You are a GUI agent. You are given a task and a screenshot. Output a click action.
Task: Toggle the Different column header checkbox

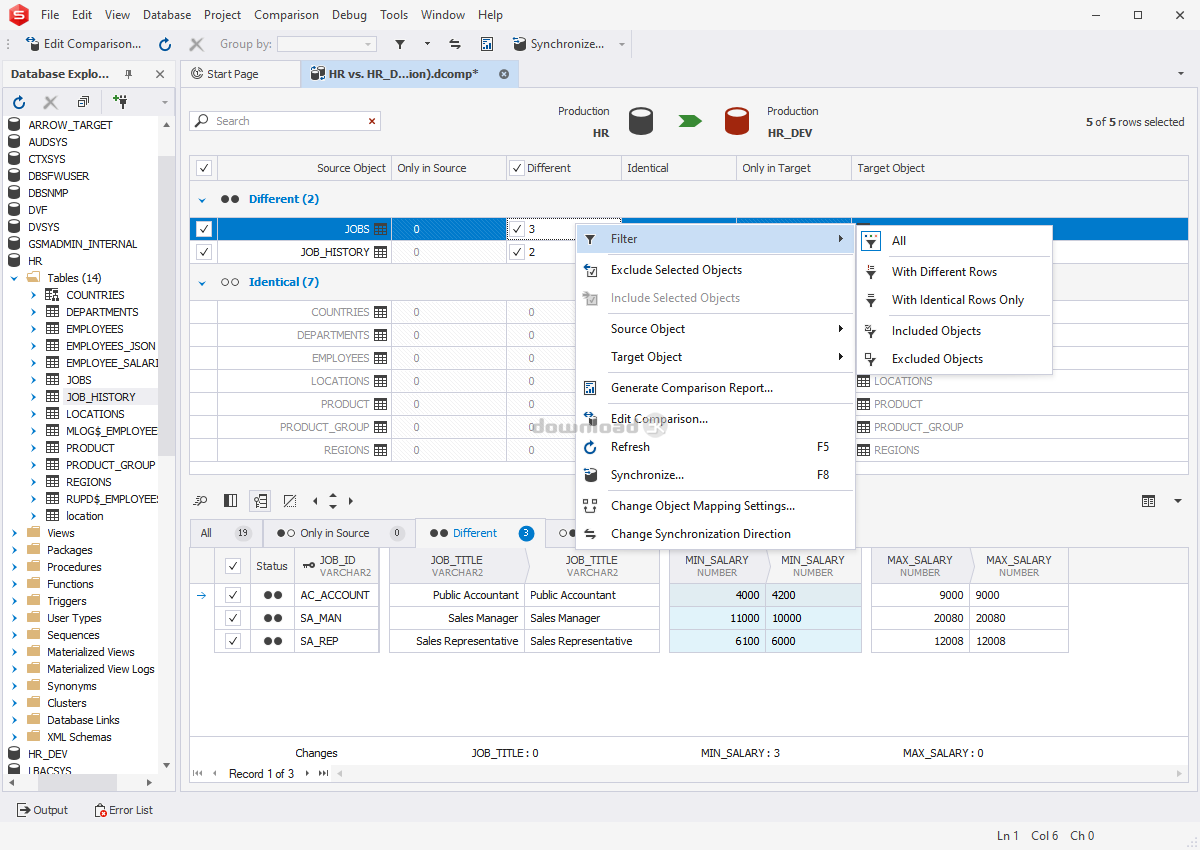point(517,168)
